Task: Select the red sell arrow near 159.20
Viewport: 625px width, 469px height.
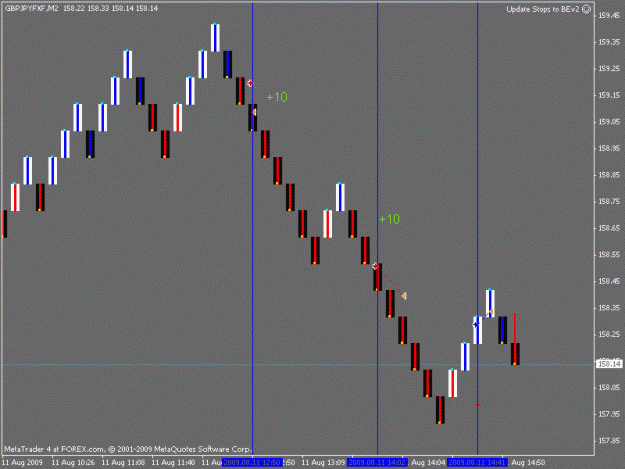Action: pyautogui.click(x=250, y=83)
